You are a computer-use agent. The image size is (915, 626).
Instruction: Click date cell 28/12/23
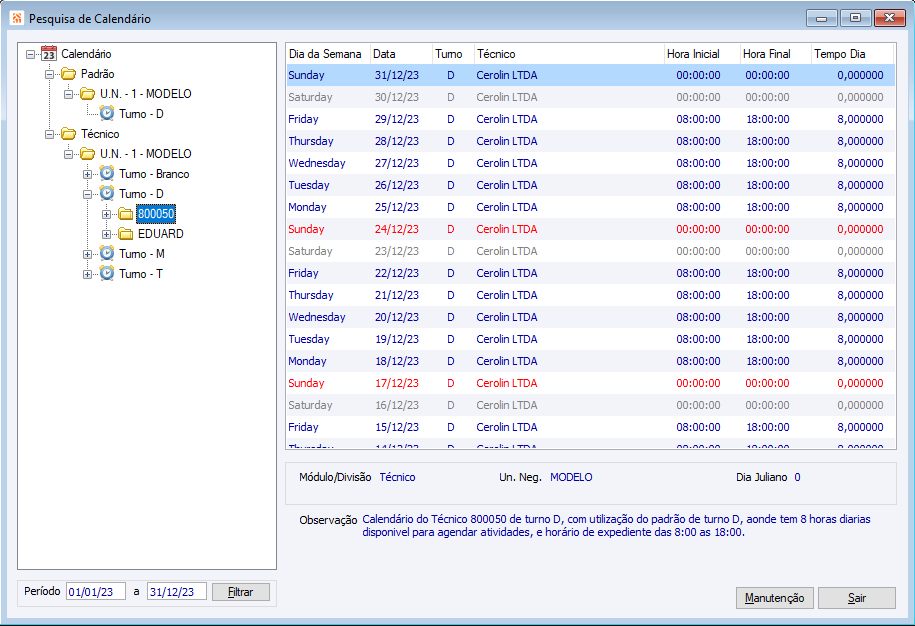[397, 141]
